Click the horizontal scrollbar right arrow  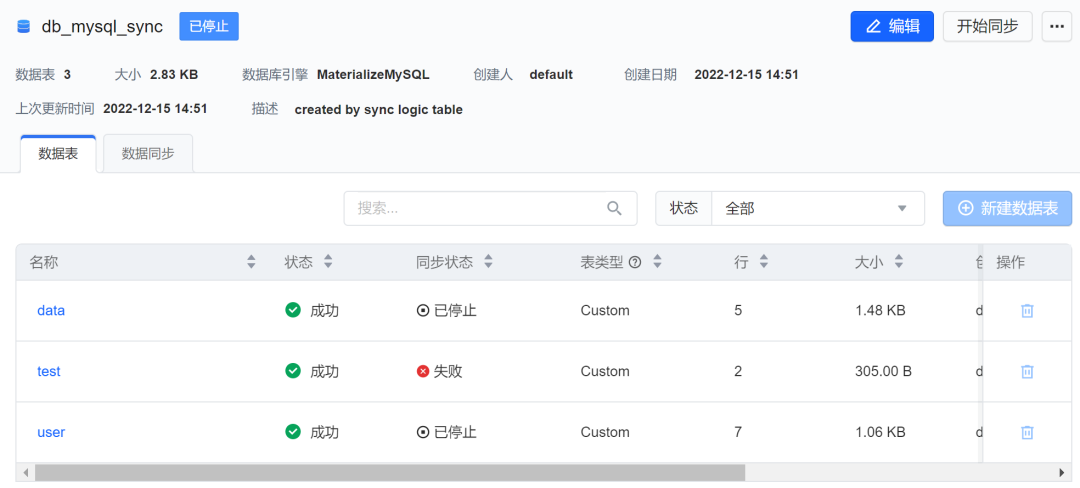tap(1062, 472)
